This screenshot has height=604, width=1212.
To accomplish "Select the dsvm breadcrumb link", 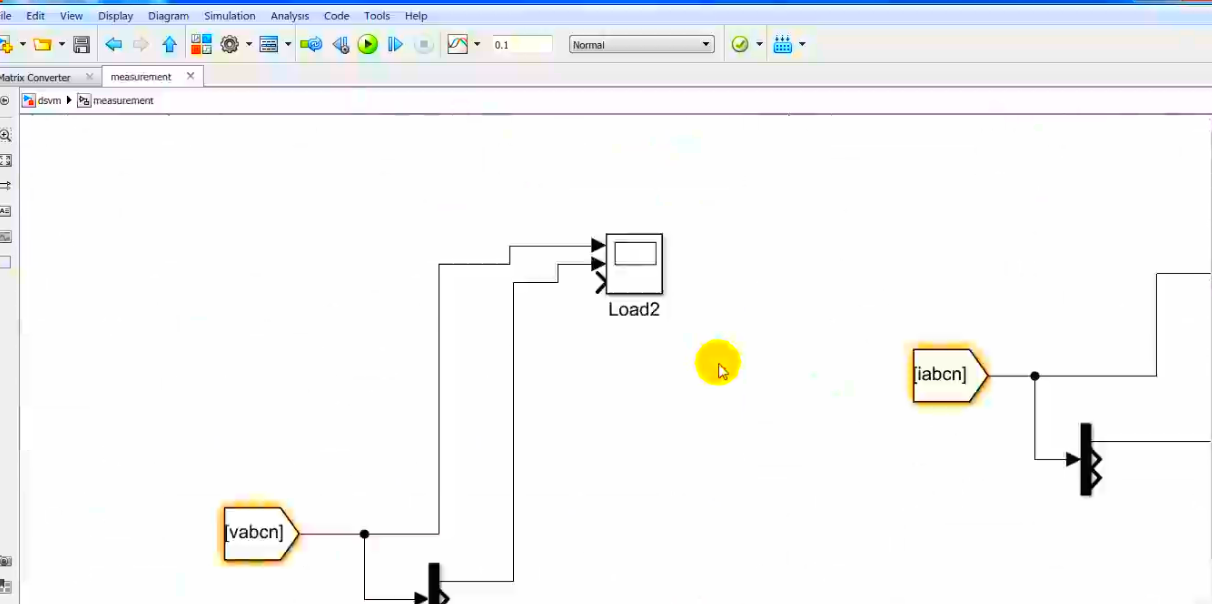I will (x=49, y=101).
